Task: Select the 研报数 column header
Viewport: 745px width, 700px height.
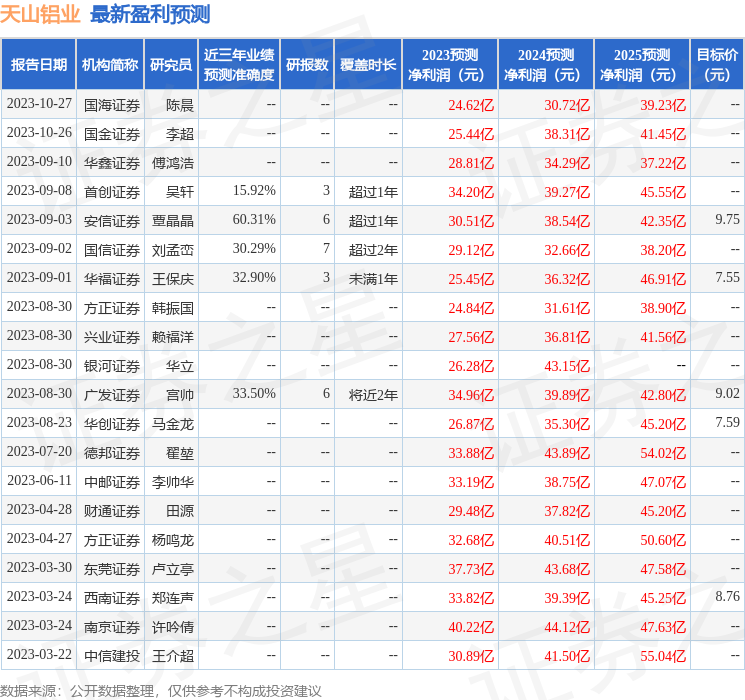Action: click(x=307, y=65)
